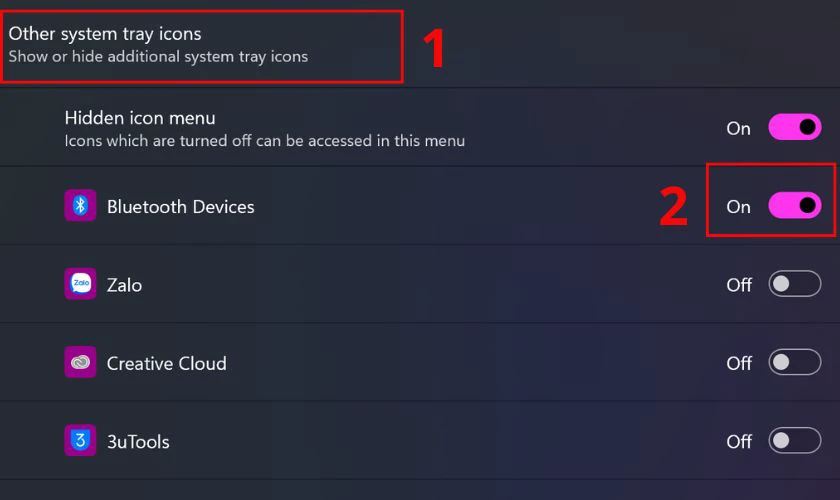Select the Bluetooth Devices label text
The image size is (840, 500).
(x=181, y=207)
